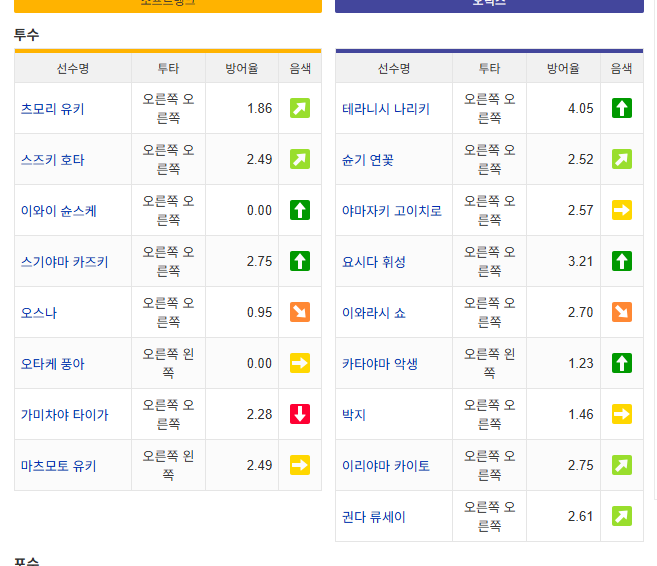
Task: Click the 투수 section heading
Action: [x=26, y=34]
